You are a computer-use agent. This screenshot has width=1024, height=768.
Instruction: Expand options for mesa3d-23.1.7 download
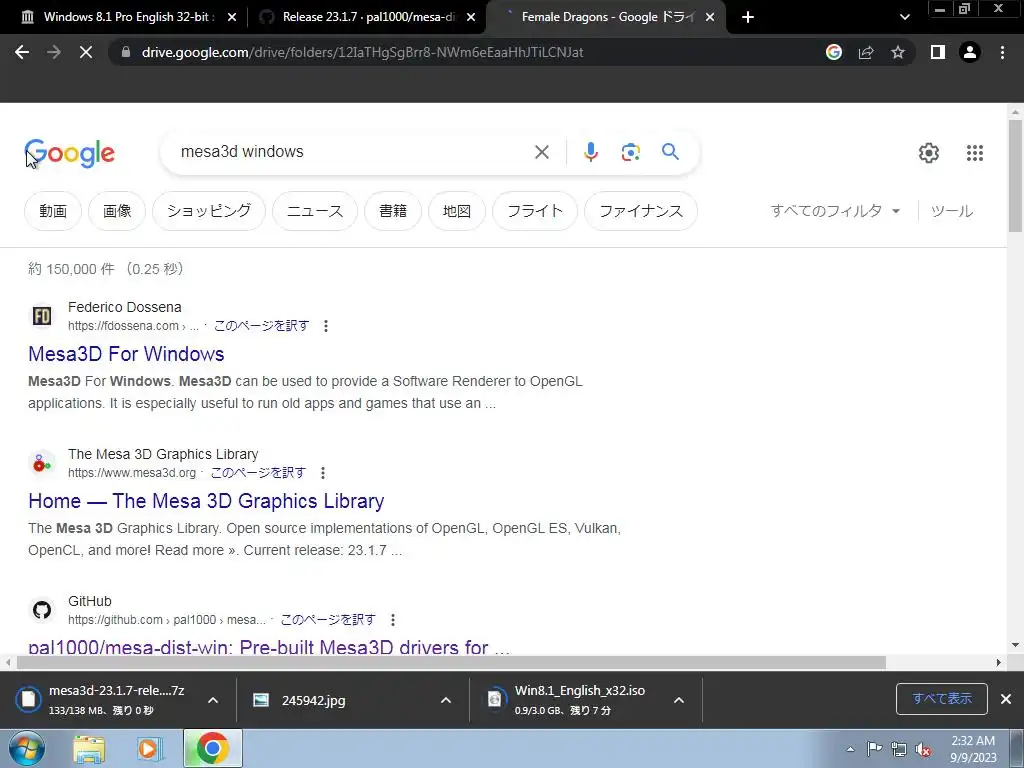click(x=213, y=700)
